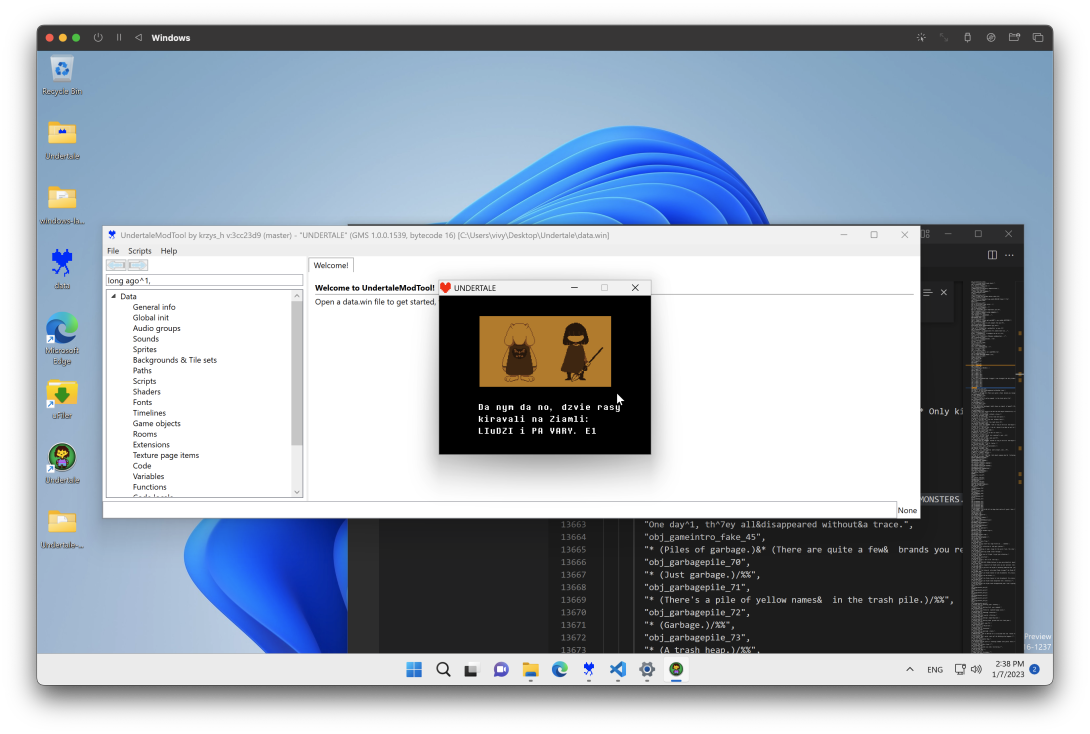This screenshot has width=1090, height=734.
Task: Switch to Undertale game in taskbar
Action: [676, 669]
